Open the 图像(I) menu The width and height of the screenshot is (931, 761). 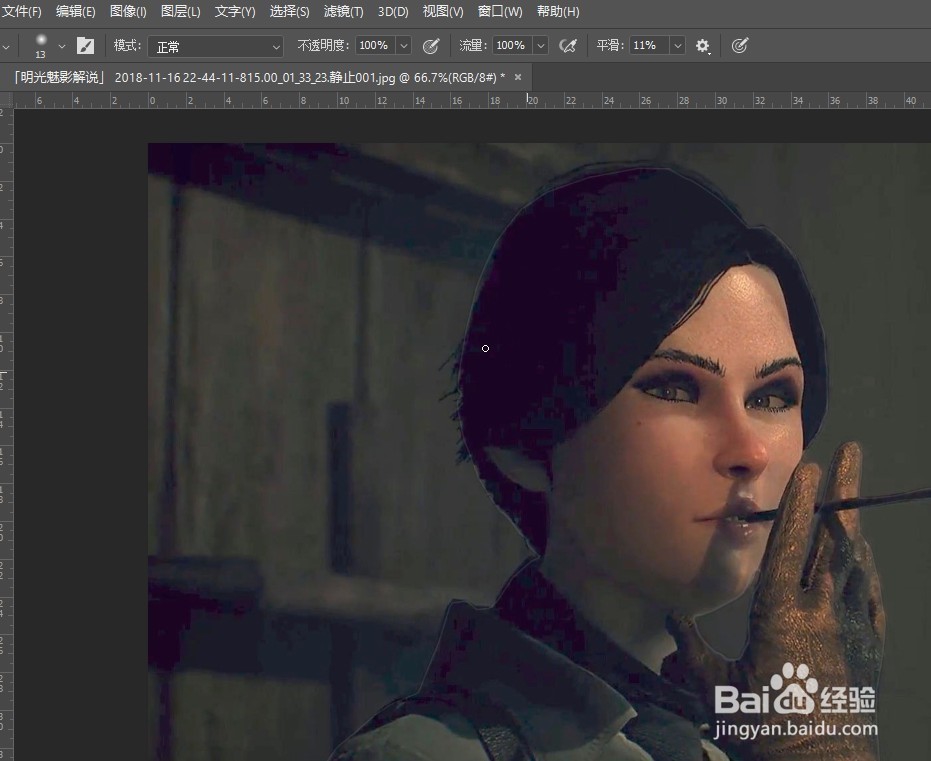(x=128, y=11)
